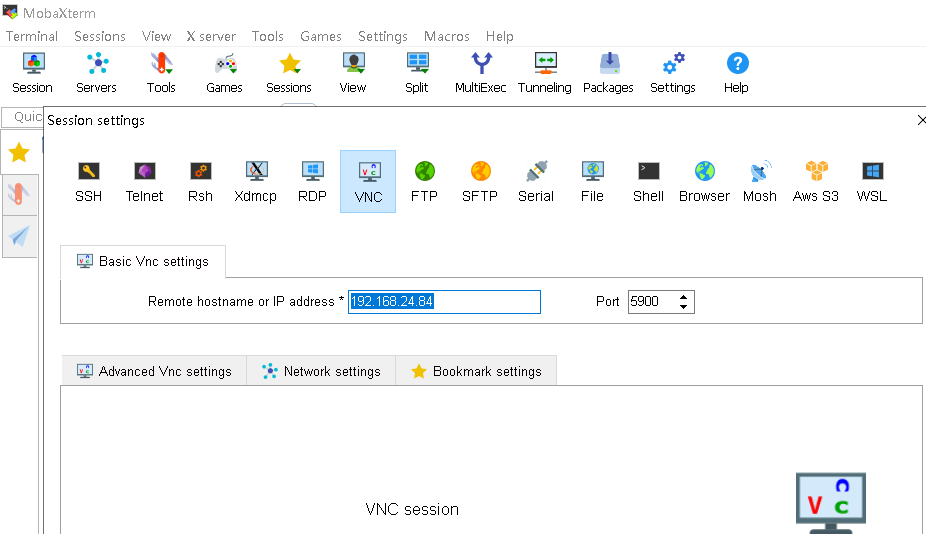Select the RDP session icon
Image resolution: width=926 pixels, height=534 pixels.
click(312, 181)
